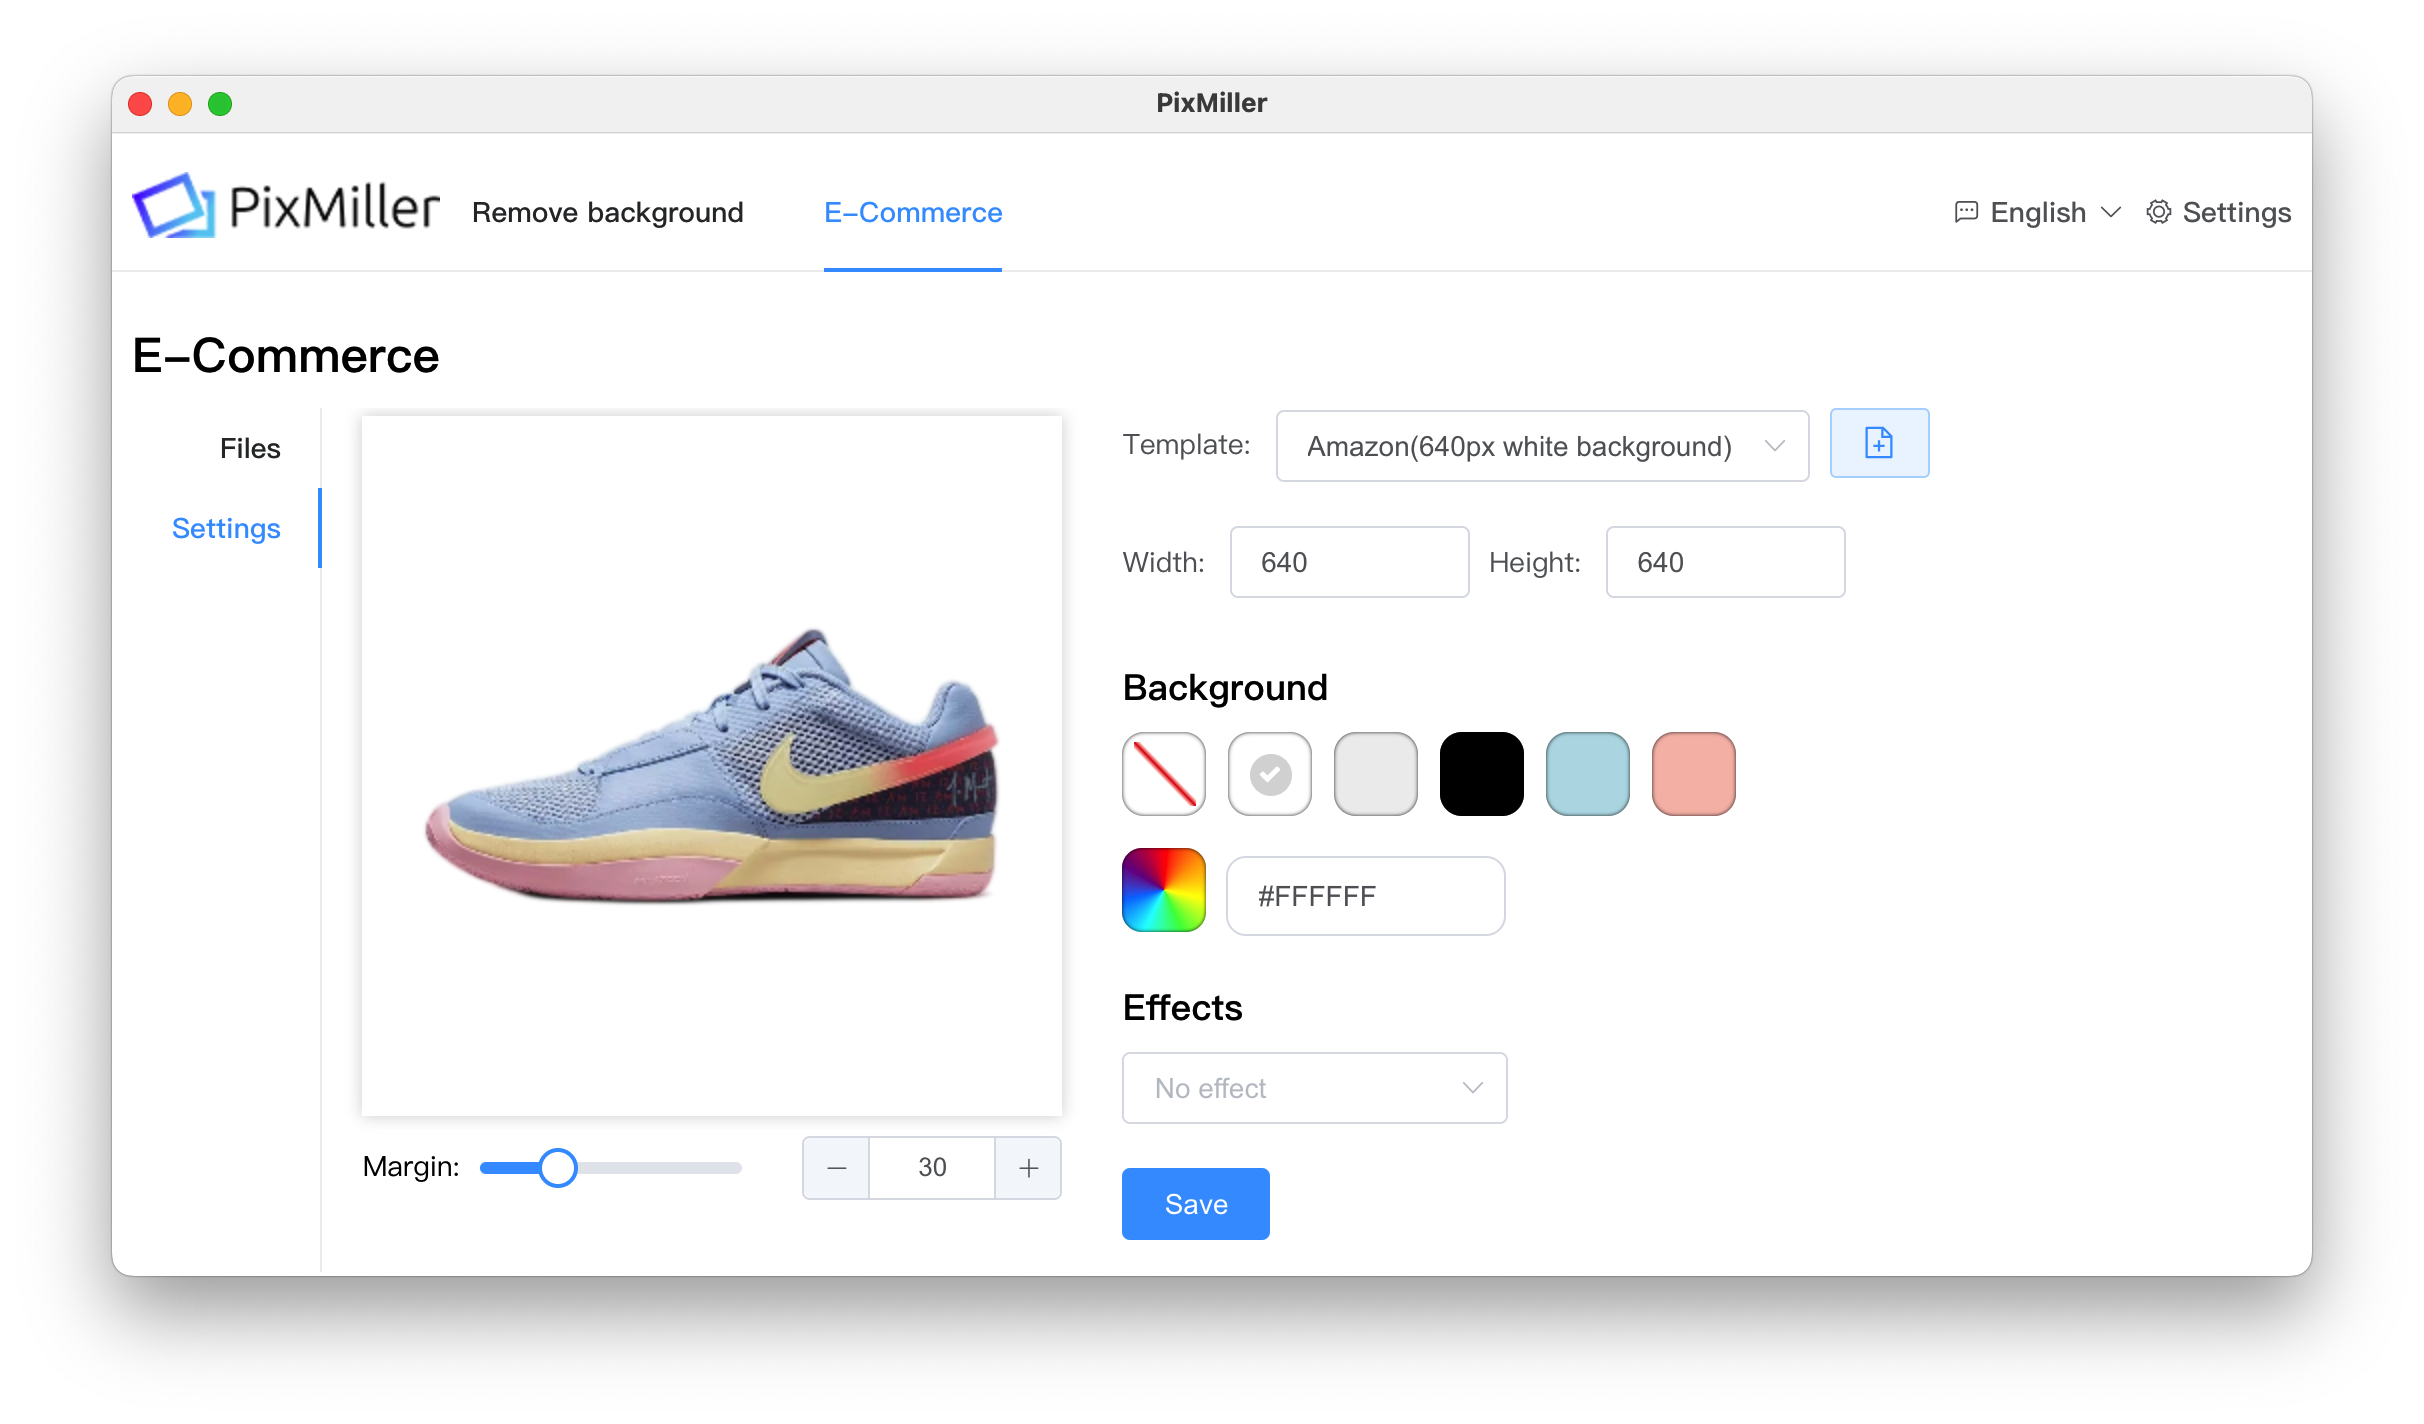Click the #FFFFFF hex color field
2424x1424 pixels.
pyautogui.click(x=1365, y=896)
